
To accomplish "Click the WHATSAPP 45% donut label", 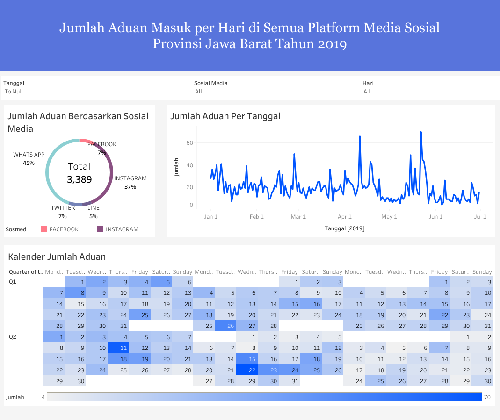I will point(28,159).
